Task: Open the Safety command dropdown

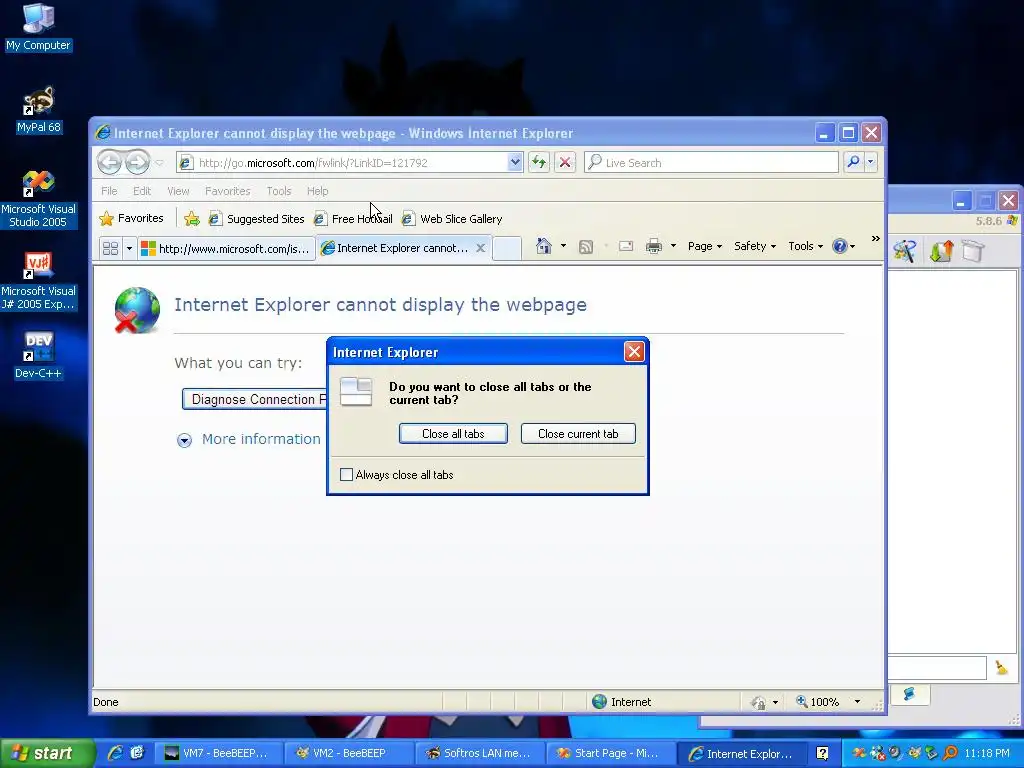Action: pyautogui.click(x=755, y=246)
